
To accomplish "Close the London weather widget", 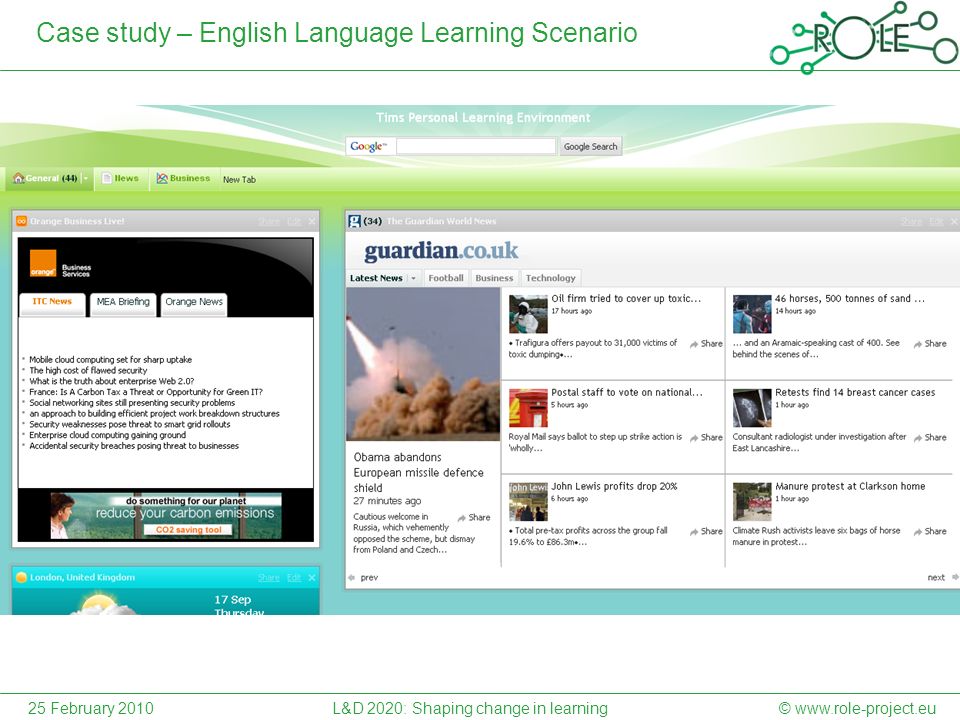I will pos(312,577).
